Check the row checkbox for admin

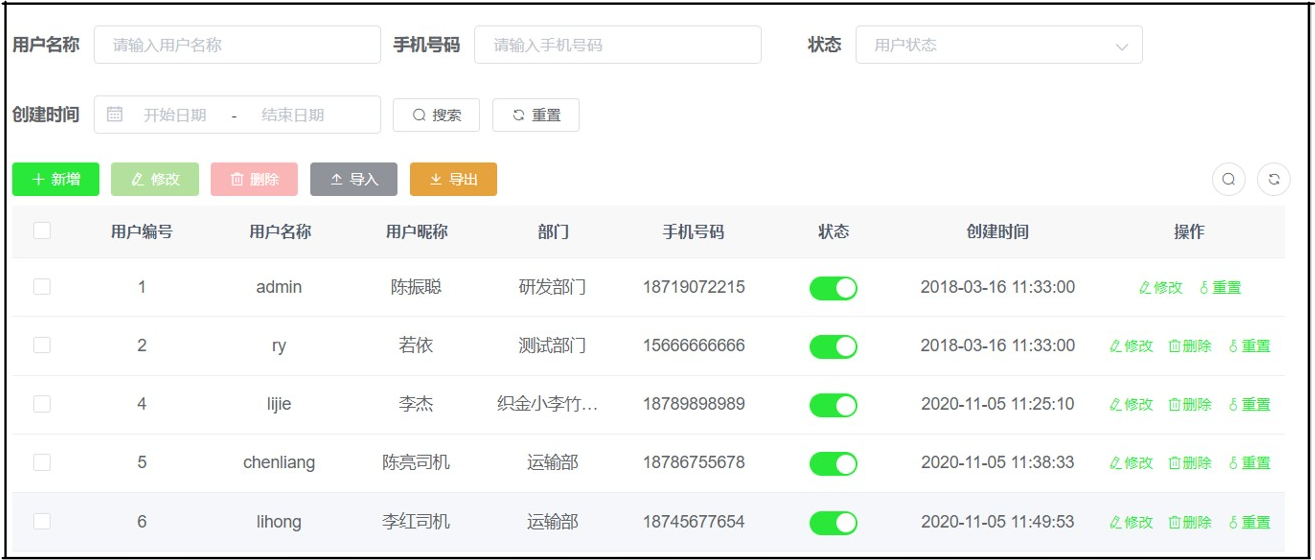(x=42, y=287)
